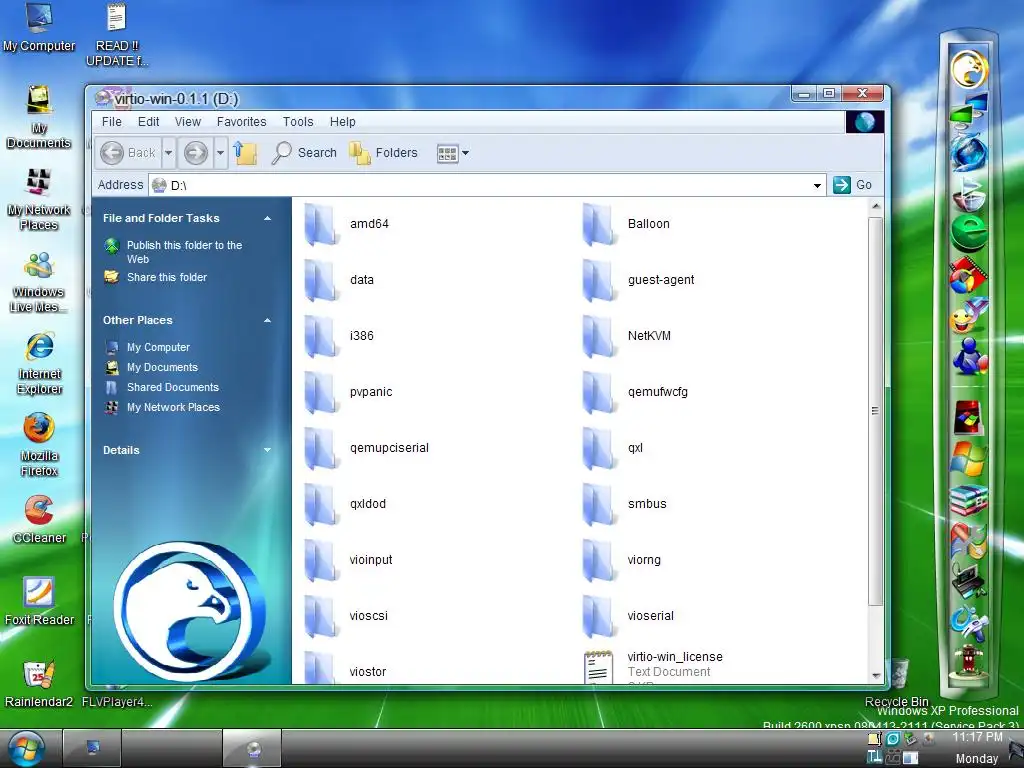Click the Start orb button
1024x768 pixels.
click(26, 749)
